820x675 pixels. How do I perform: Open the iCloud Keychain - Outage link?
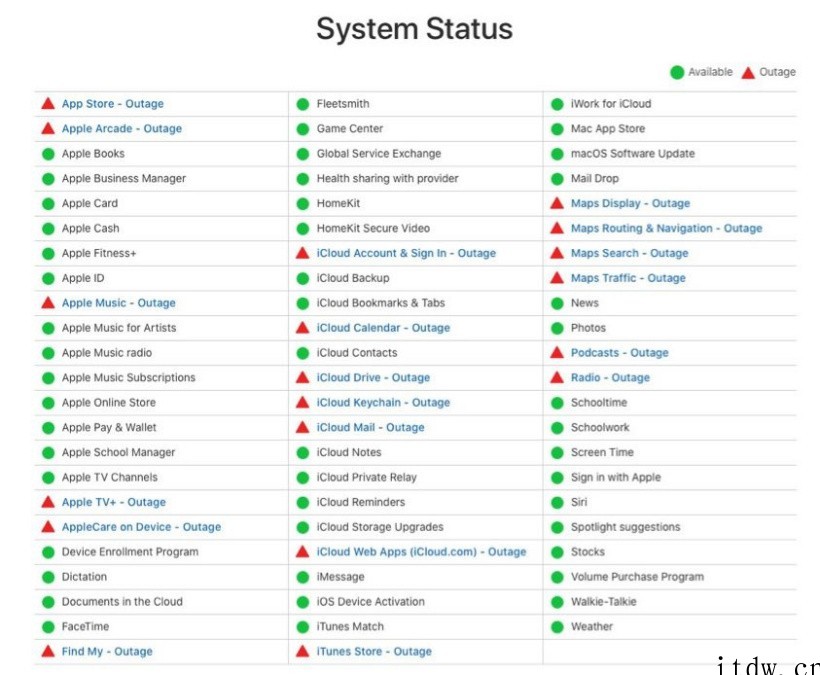pyautogui.click(x=383, y=403)
